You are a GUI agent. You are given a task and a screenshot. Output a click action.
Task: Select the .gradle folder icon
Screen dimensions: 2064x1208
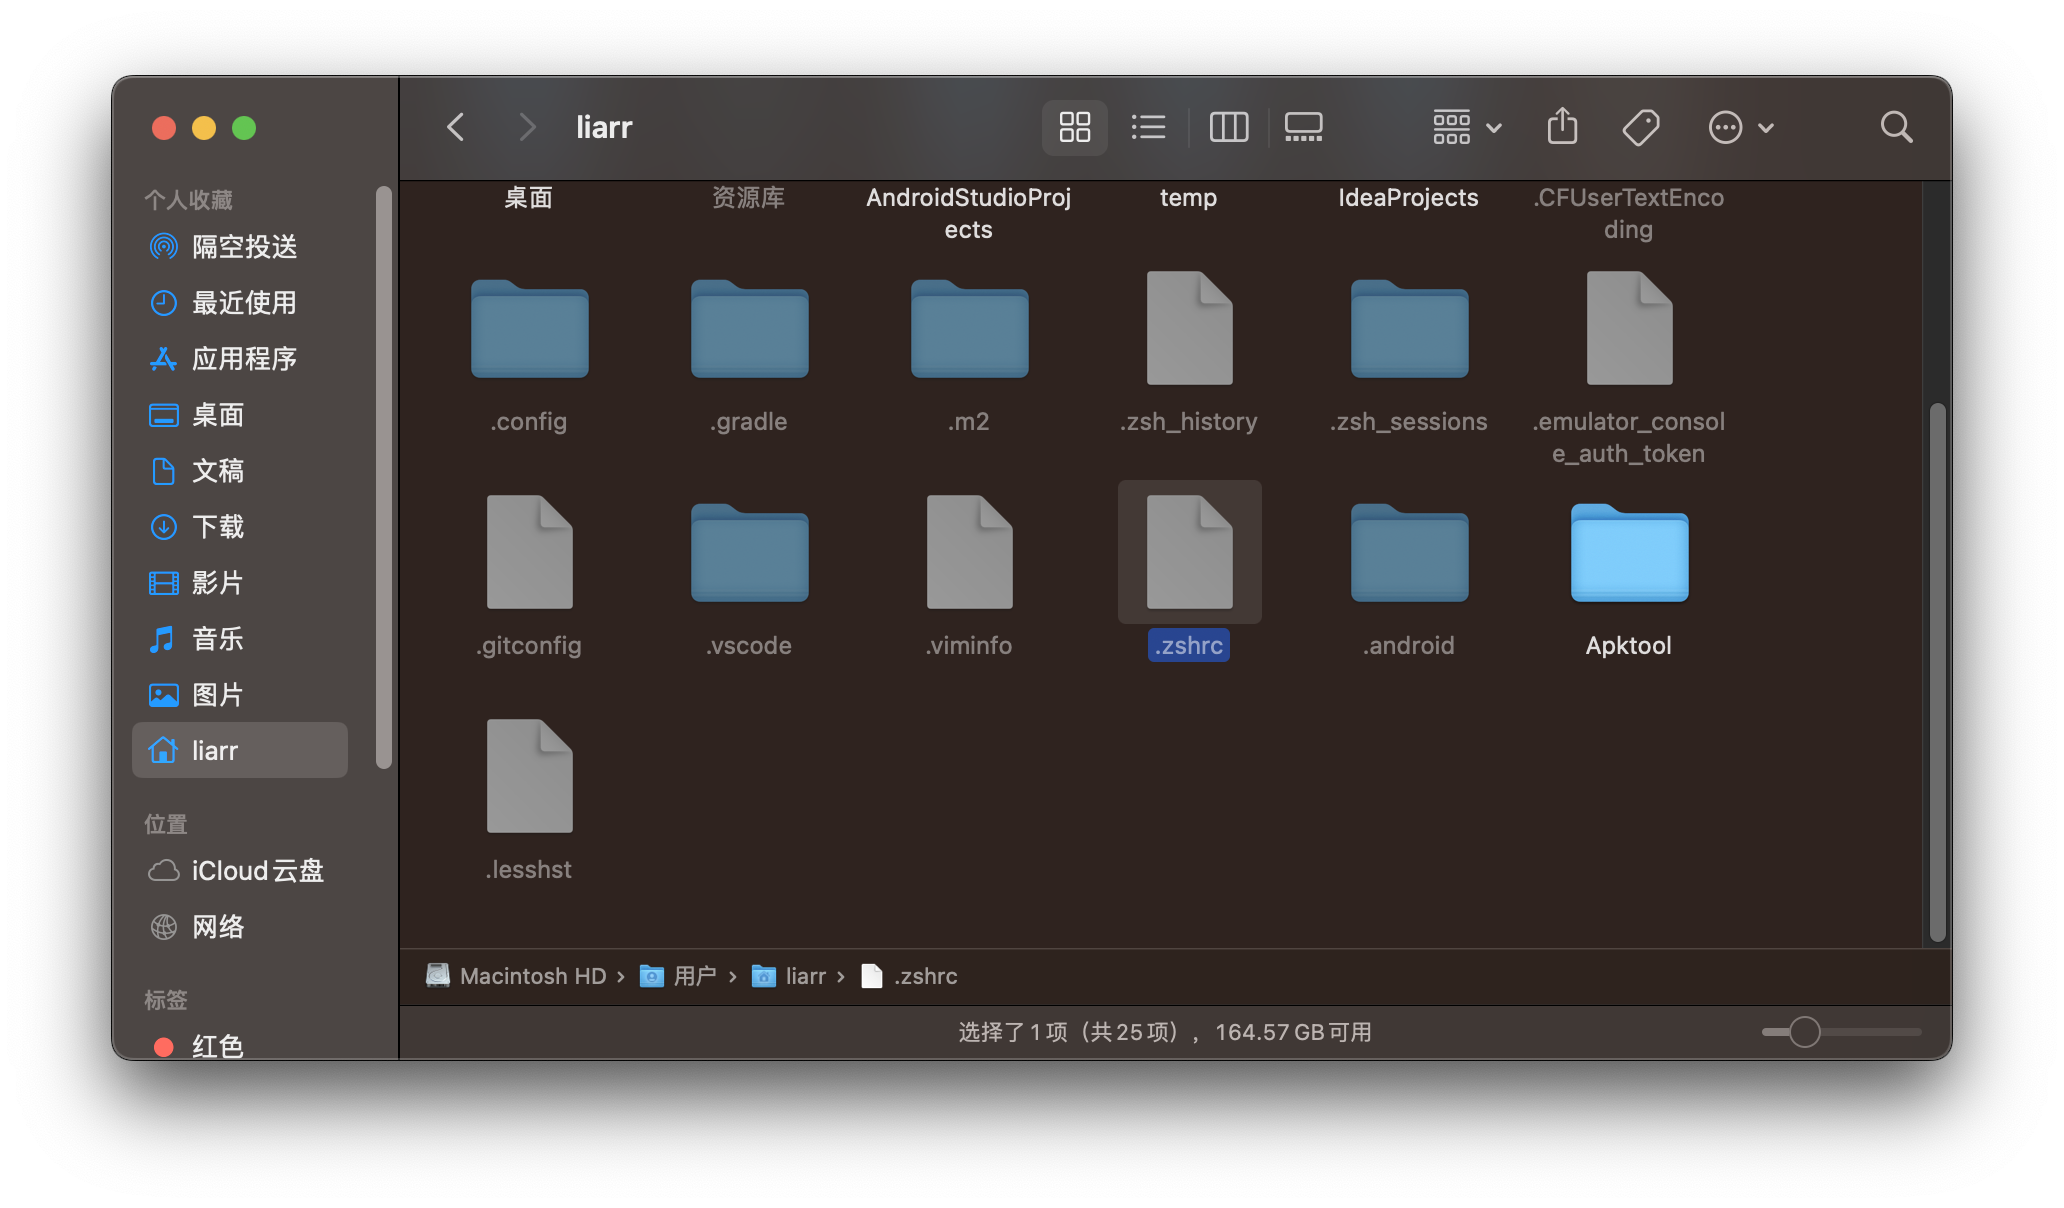tap(749, 329)
